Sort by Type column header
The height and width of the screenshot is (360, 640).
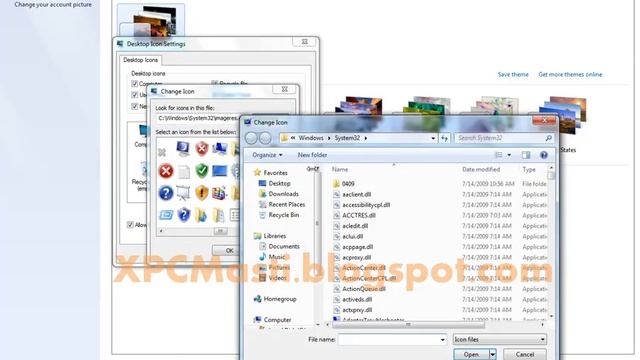[x=529, y=169]
